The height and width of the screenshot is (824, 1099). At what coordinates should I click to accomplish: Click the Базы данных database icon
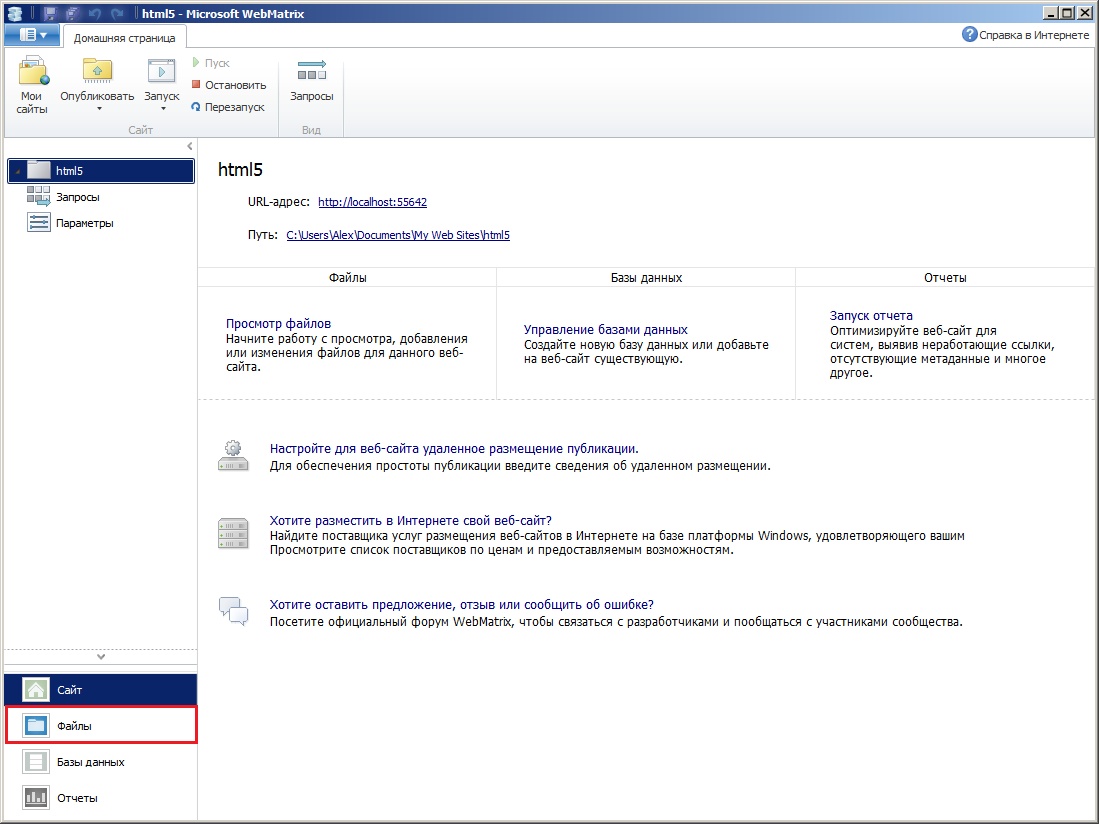coord(36,762)
